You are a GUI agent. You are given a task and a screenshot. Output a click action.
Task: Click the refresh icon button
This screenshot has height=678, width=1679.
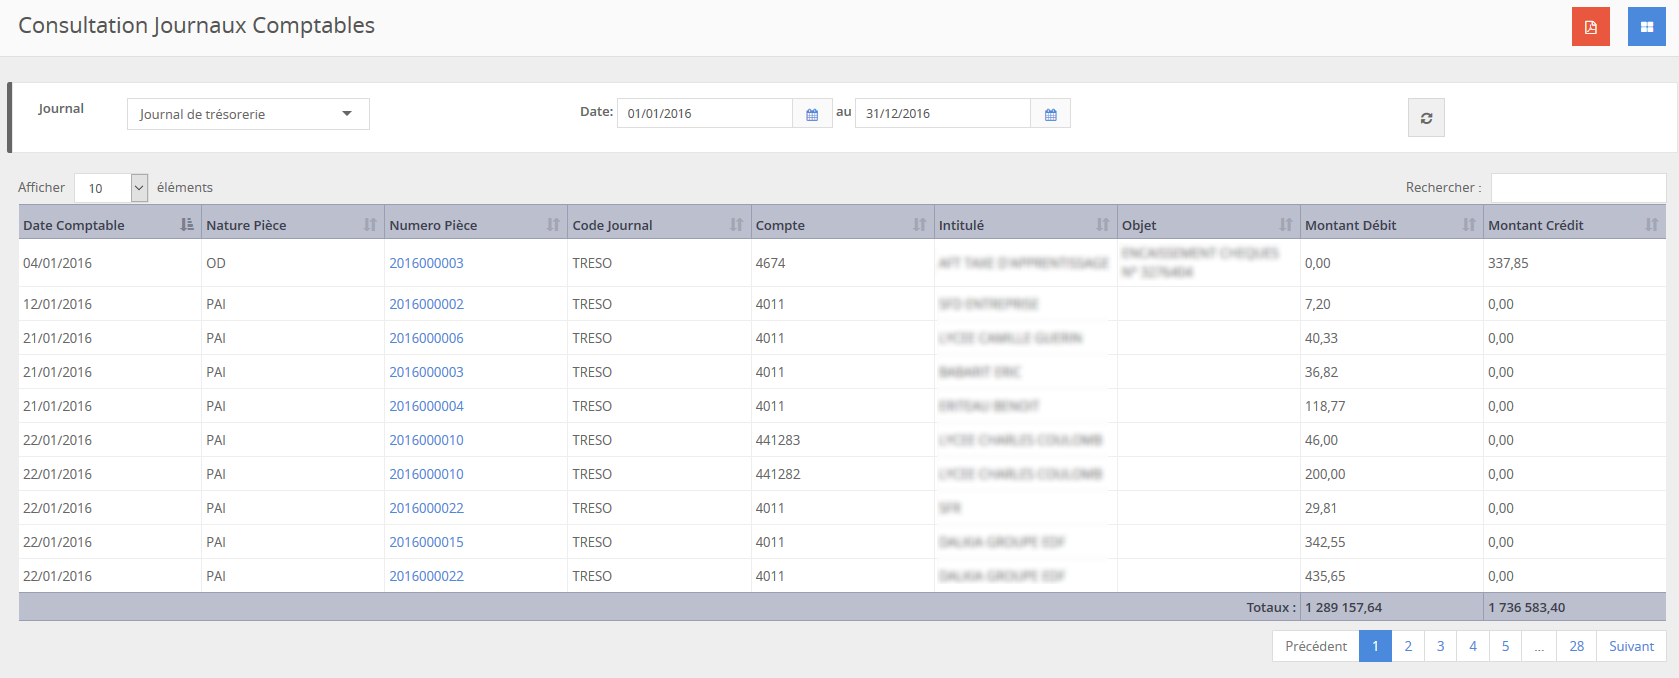[1426, 118]
